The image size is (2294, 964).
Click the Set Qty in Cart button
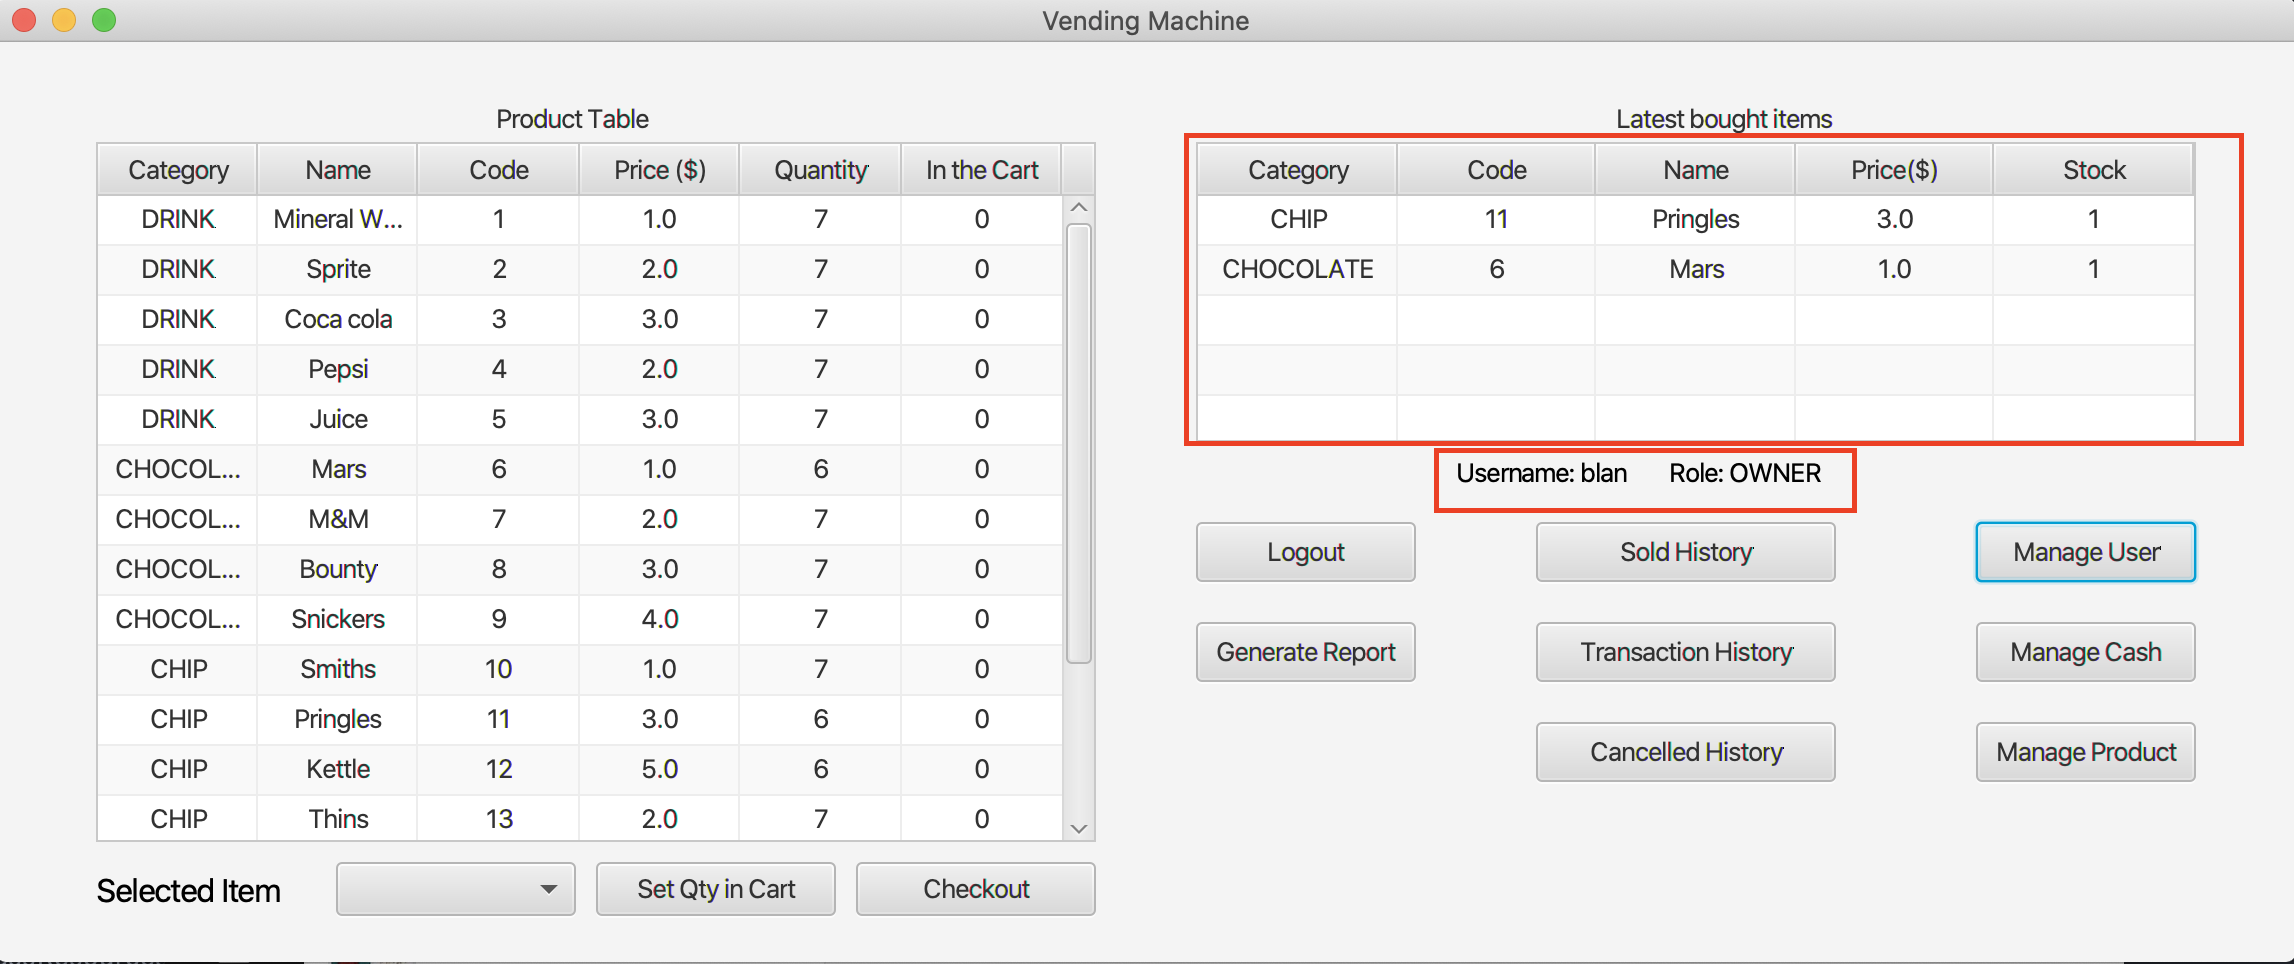coord(716,889)
